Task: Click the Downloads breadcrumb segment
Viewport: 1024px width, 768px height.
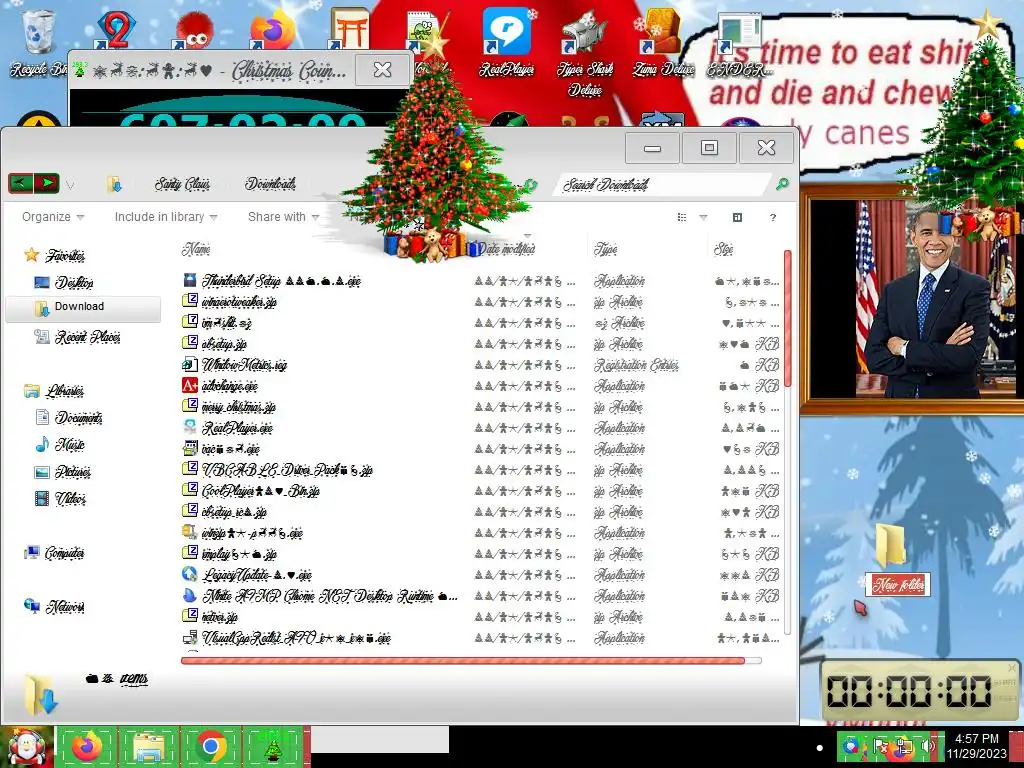Action: [x=270, y=184]
